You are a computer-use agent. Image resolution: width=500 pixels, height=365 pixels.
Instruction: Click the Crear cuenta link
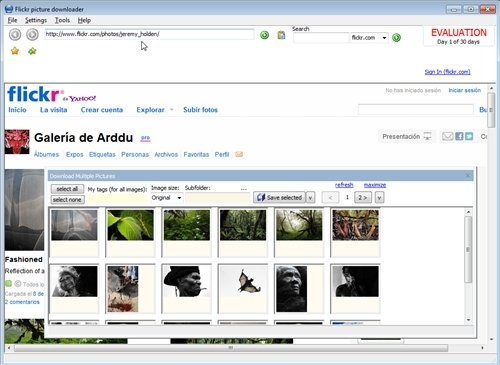click(x=102, y=110)
